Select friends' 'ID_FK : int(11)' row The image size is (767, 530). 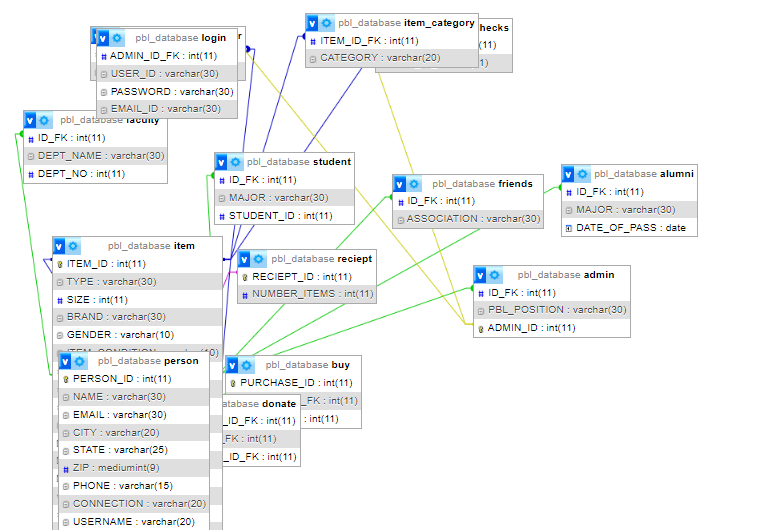click(x=468, y=201)
